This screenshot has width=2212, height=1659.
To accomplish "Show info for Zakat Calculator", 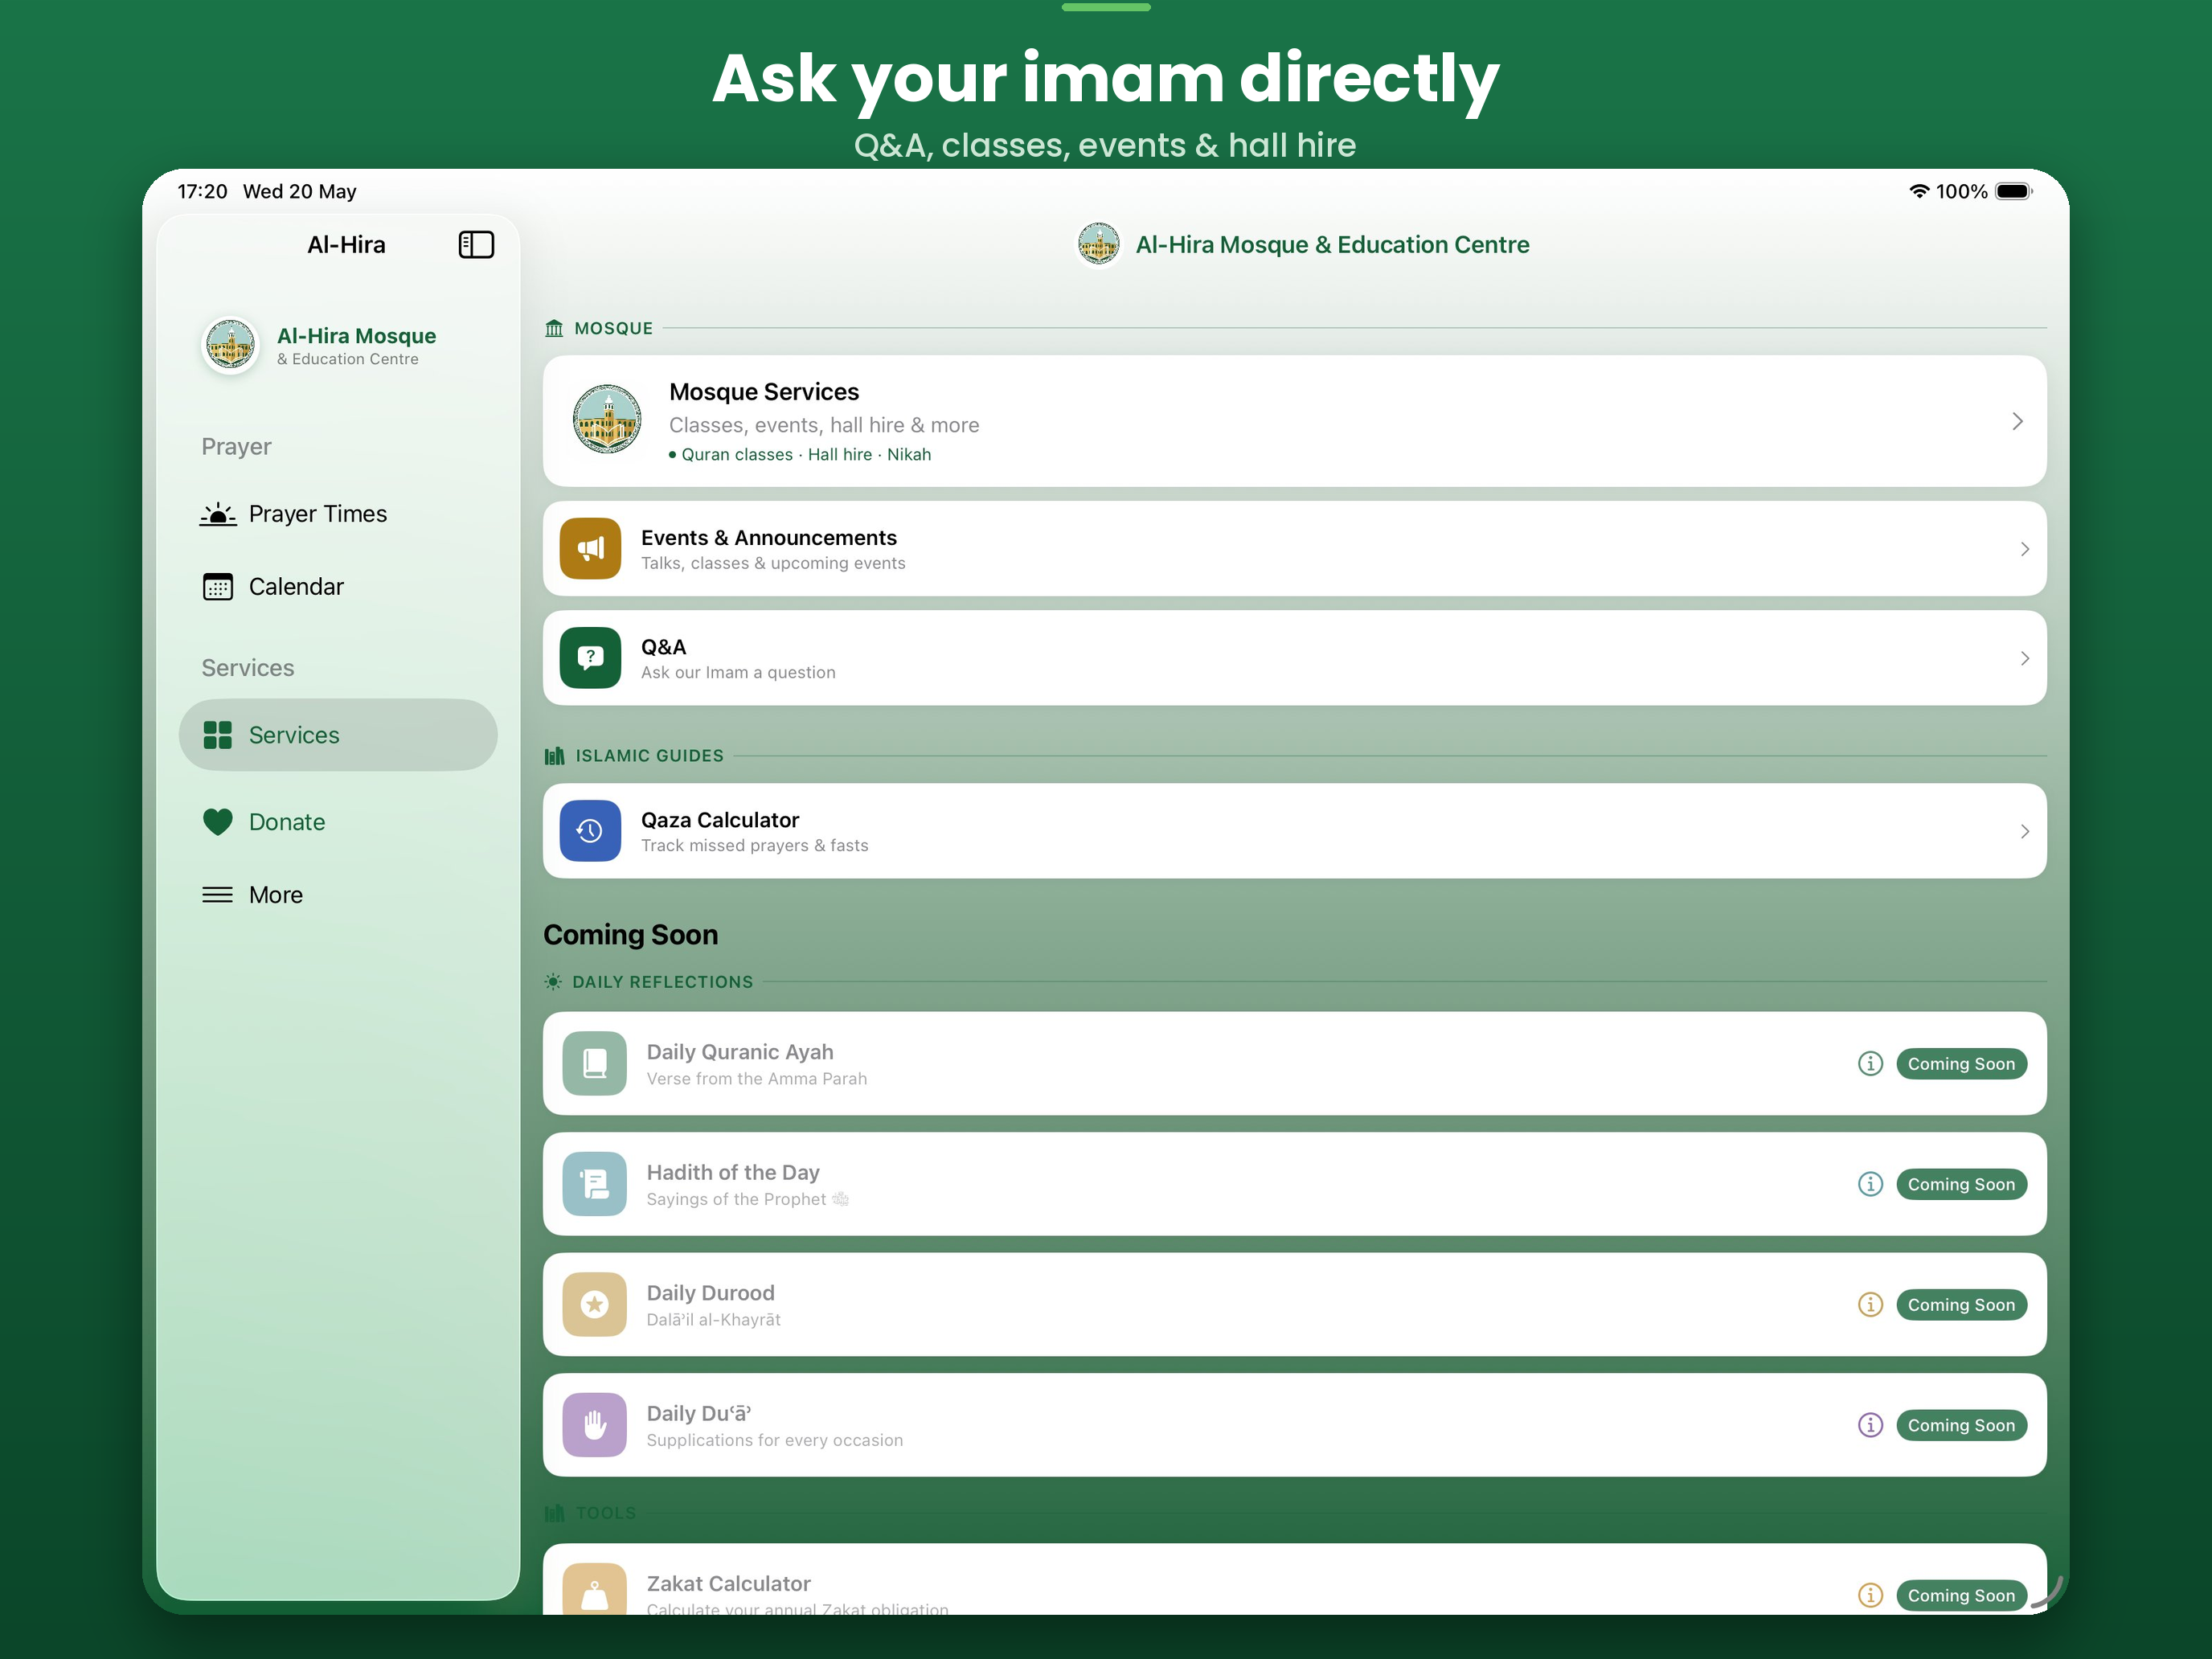I will click(x=1870, y=1595).
